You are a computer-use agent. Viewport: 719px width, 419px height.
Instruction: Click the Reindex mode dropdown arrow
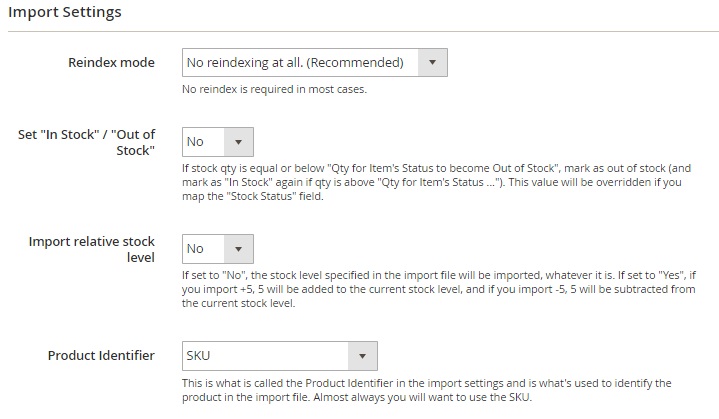(x=432, y=63)
